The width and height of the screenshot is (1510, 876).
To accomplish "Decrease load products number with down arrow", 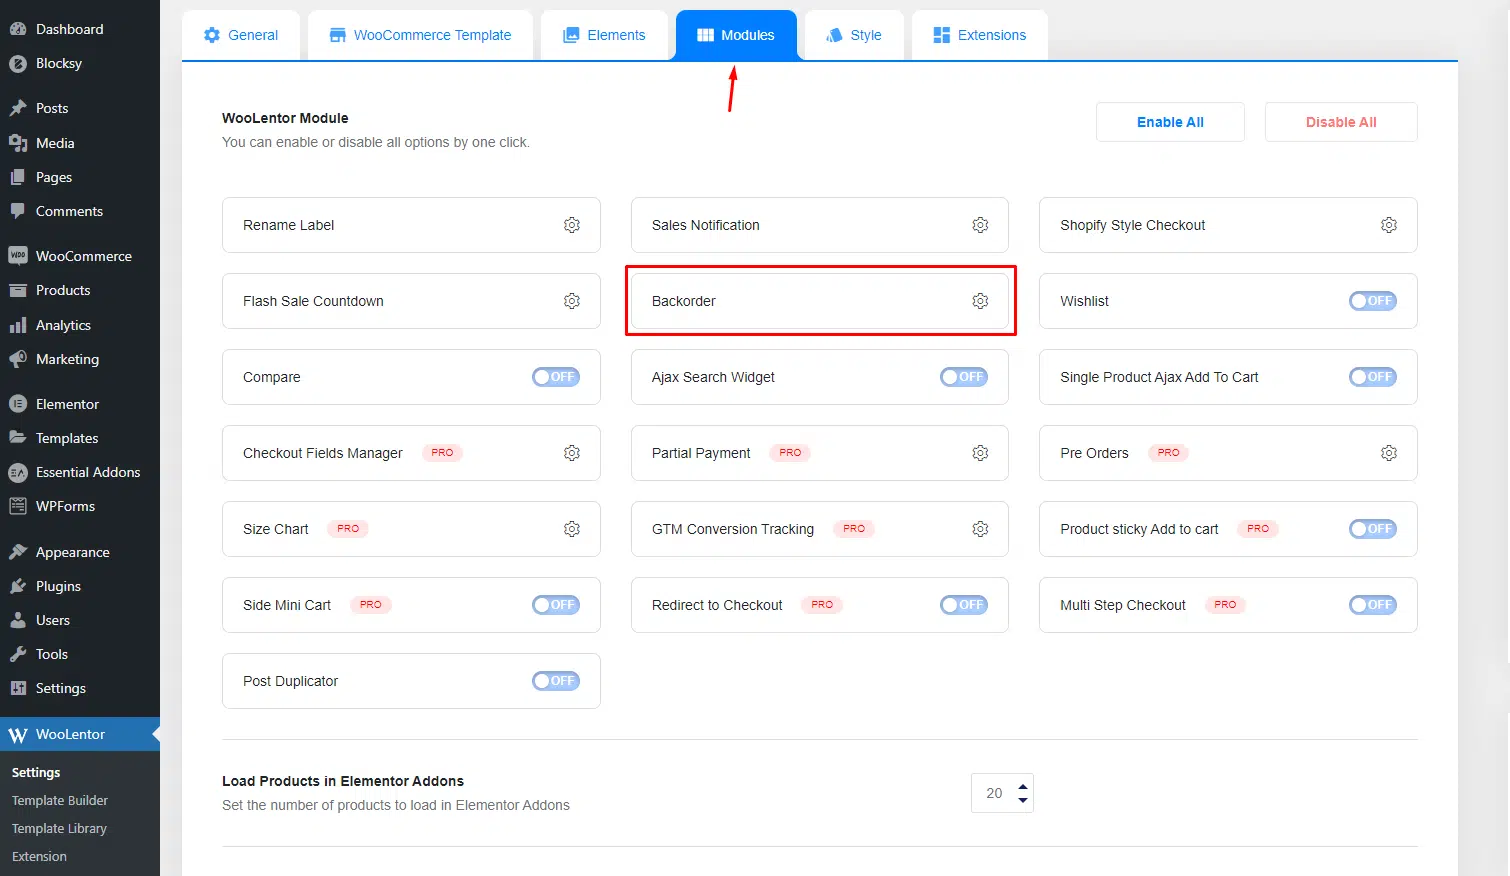I will pos(1022,800).
